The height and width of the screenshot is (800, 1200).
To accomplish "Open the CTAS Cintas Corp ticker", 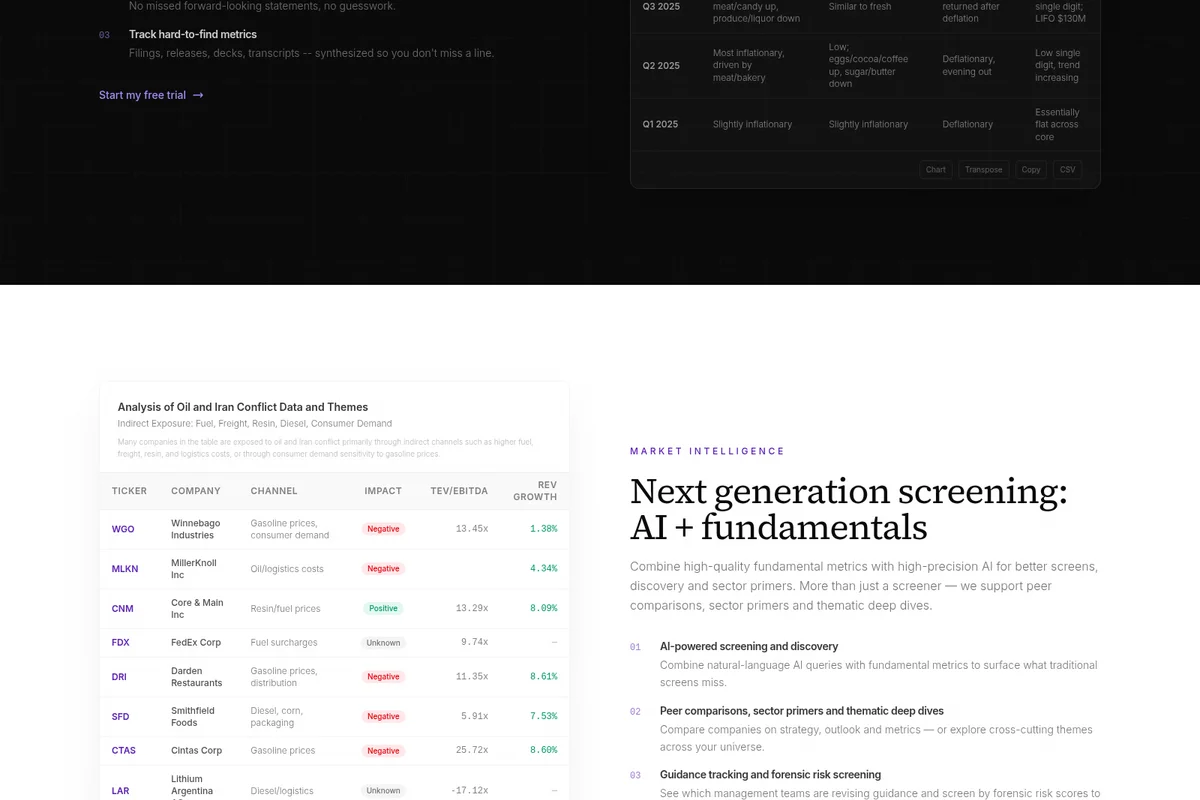I will [123, 750].
